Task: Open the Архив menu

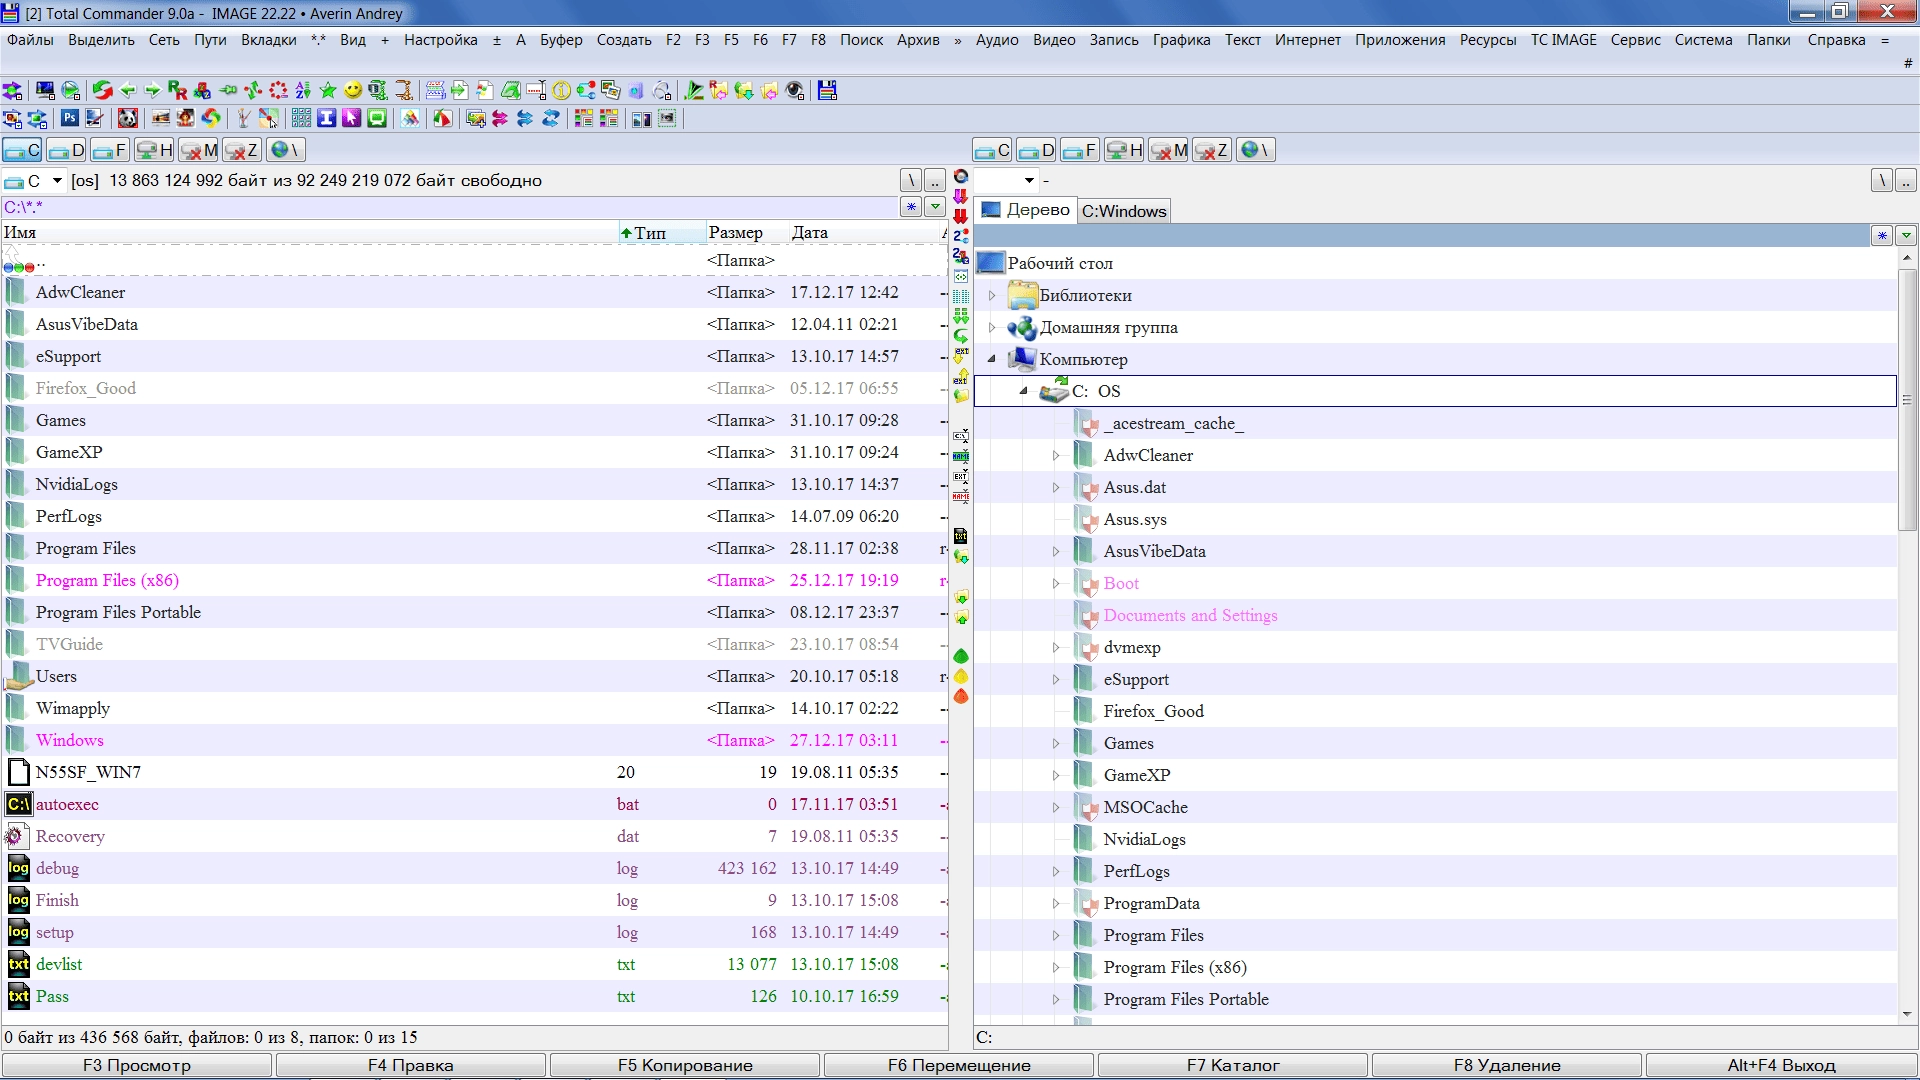Action: 918,40
